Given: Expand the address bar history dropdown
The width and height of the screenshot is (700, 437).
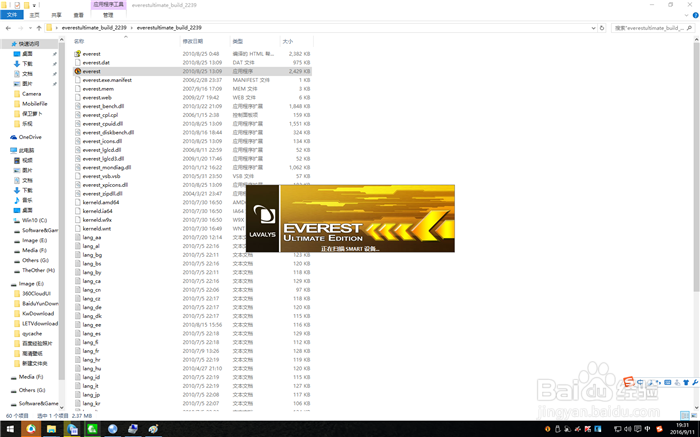Looking at the screenshot, I should coord(593,28).
